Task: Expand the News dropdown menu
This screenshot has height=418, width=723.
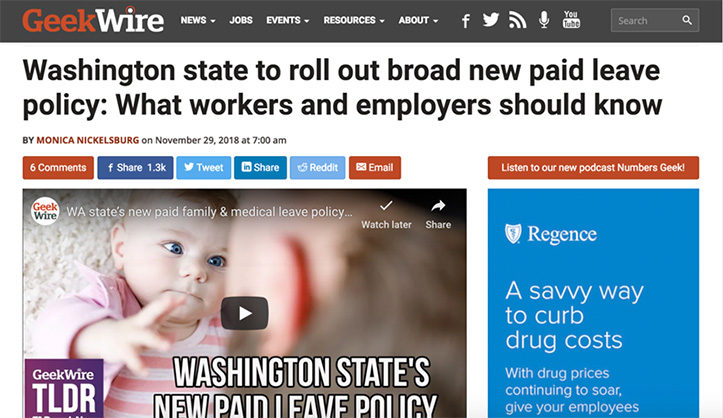Action: point(198,20)
